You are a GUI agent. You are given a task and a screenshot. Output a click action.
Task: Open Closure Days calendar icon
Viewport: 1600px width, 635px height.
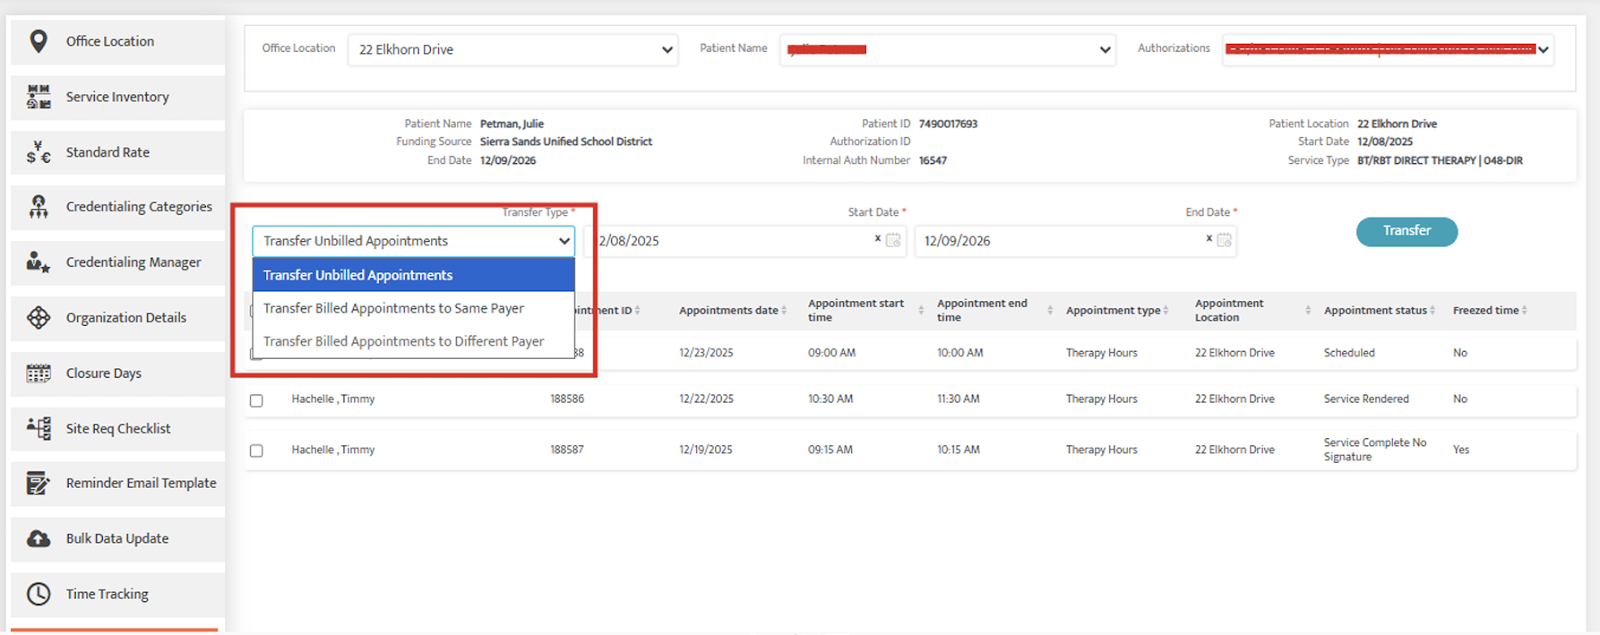(38, 373)
